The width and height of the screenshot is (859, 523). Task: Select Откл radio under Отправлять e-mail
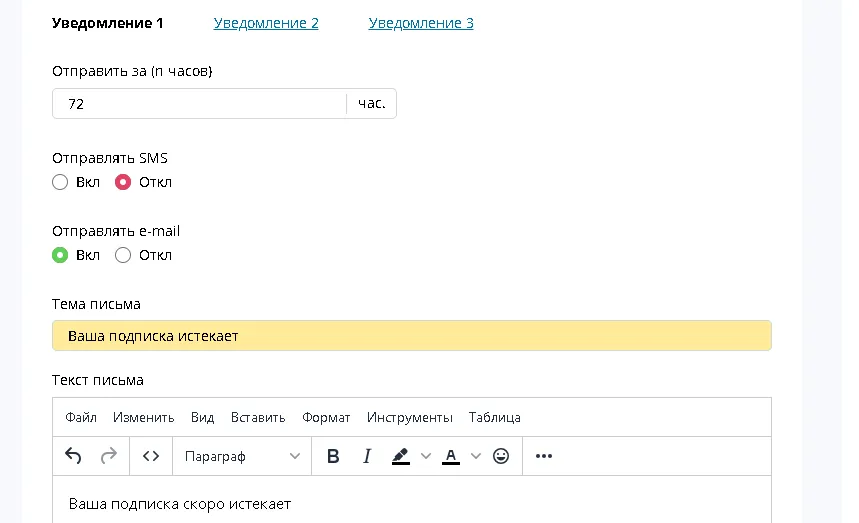[123, 255]
